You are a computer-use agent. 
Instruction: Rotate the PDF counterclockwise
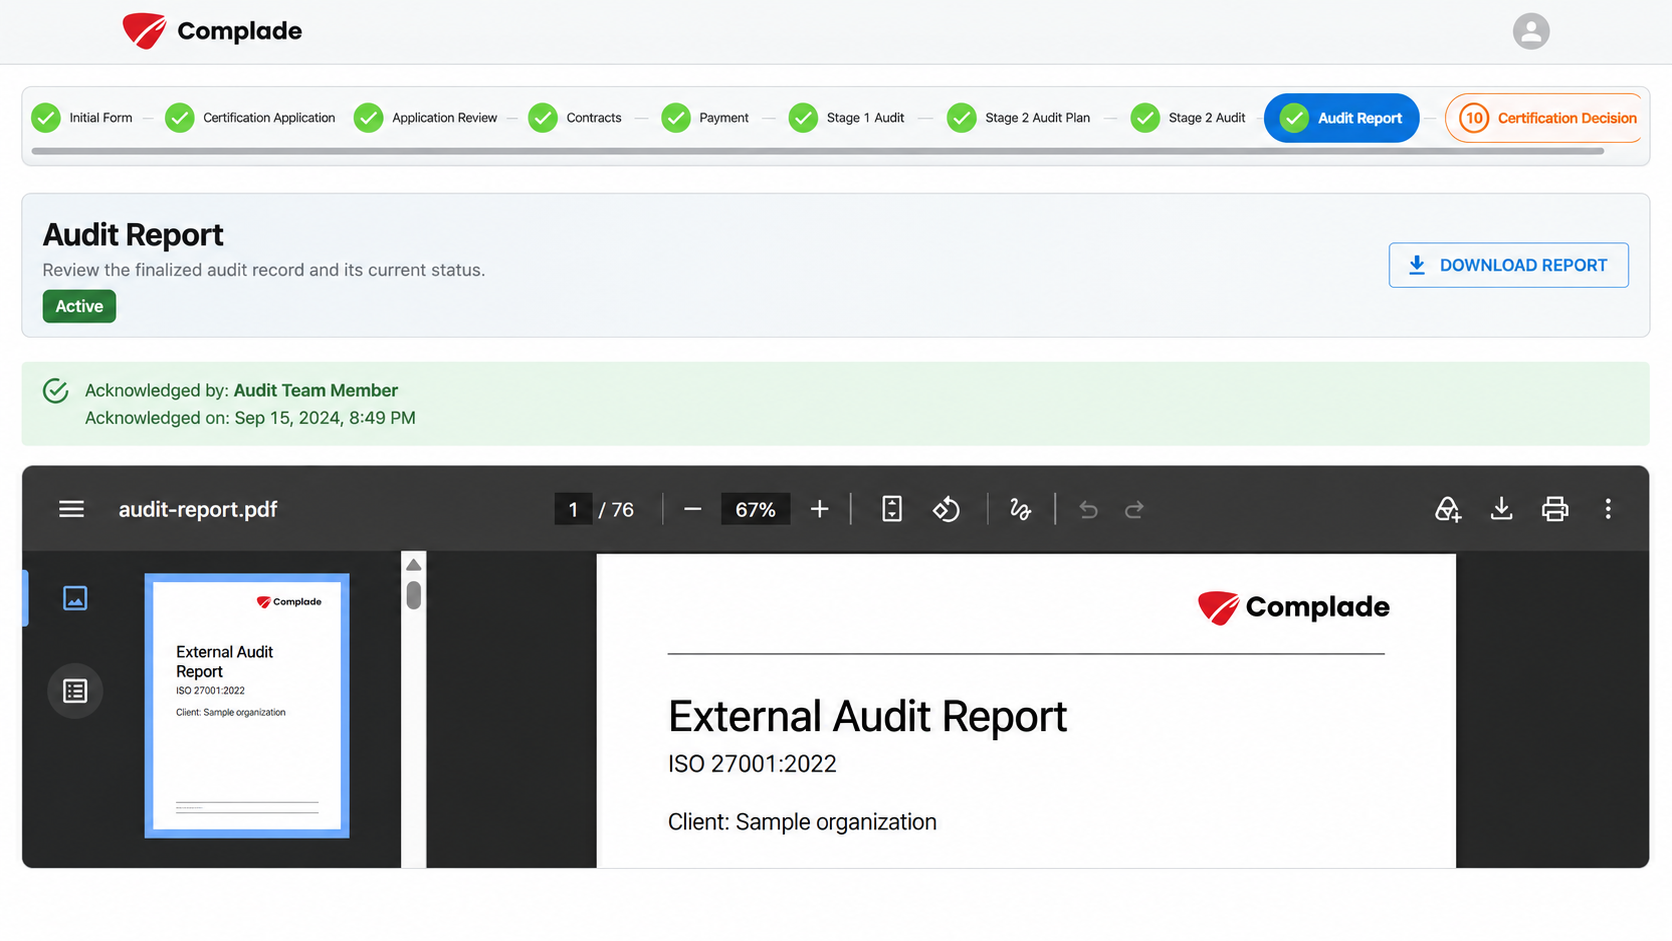pyautogui.click(x=946, y=509)
